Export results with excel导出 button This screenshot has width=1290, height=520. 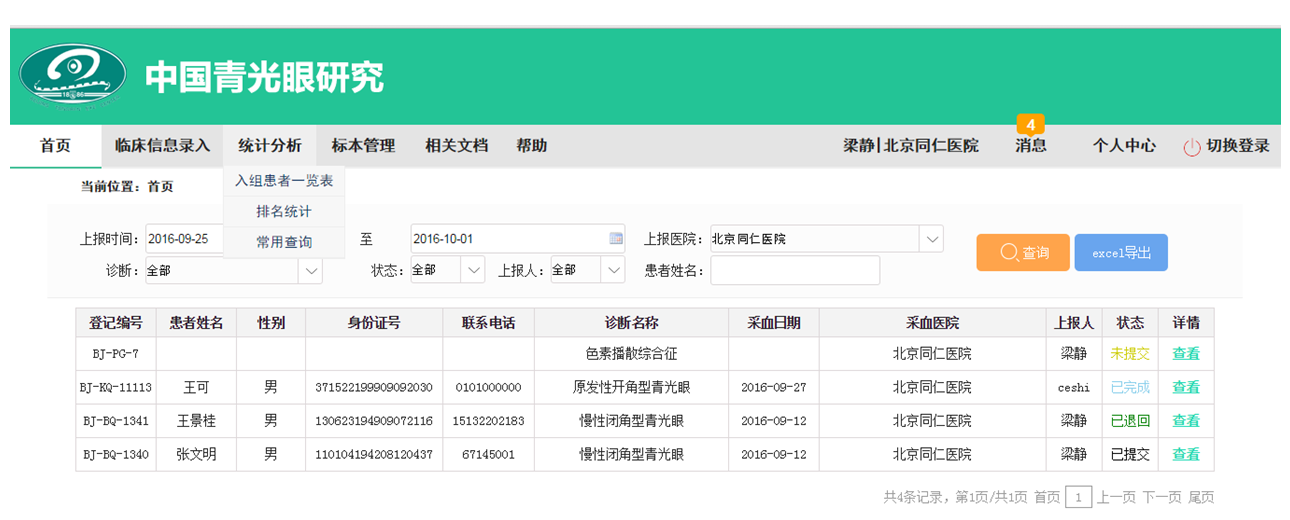(x=1121, y=253)
